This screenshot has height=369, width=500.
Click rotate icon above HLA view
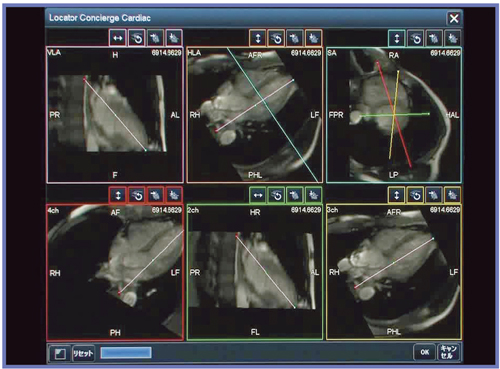click(276, 38)
